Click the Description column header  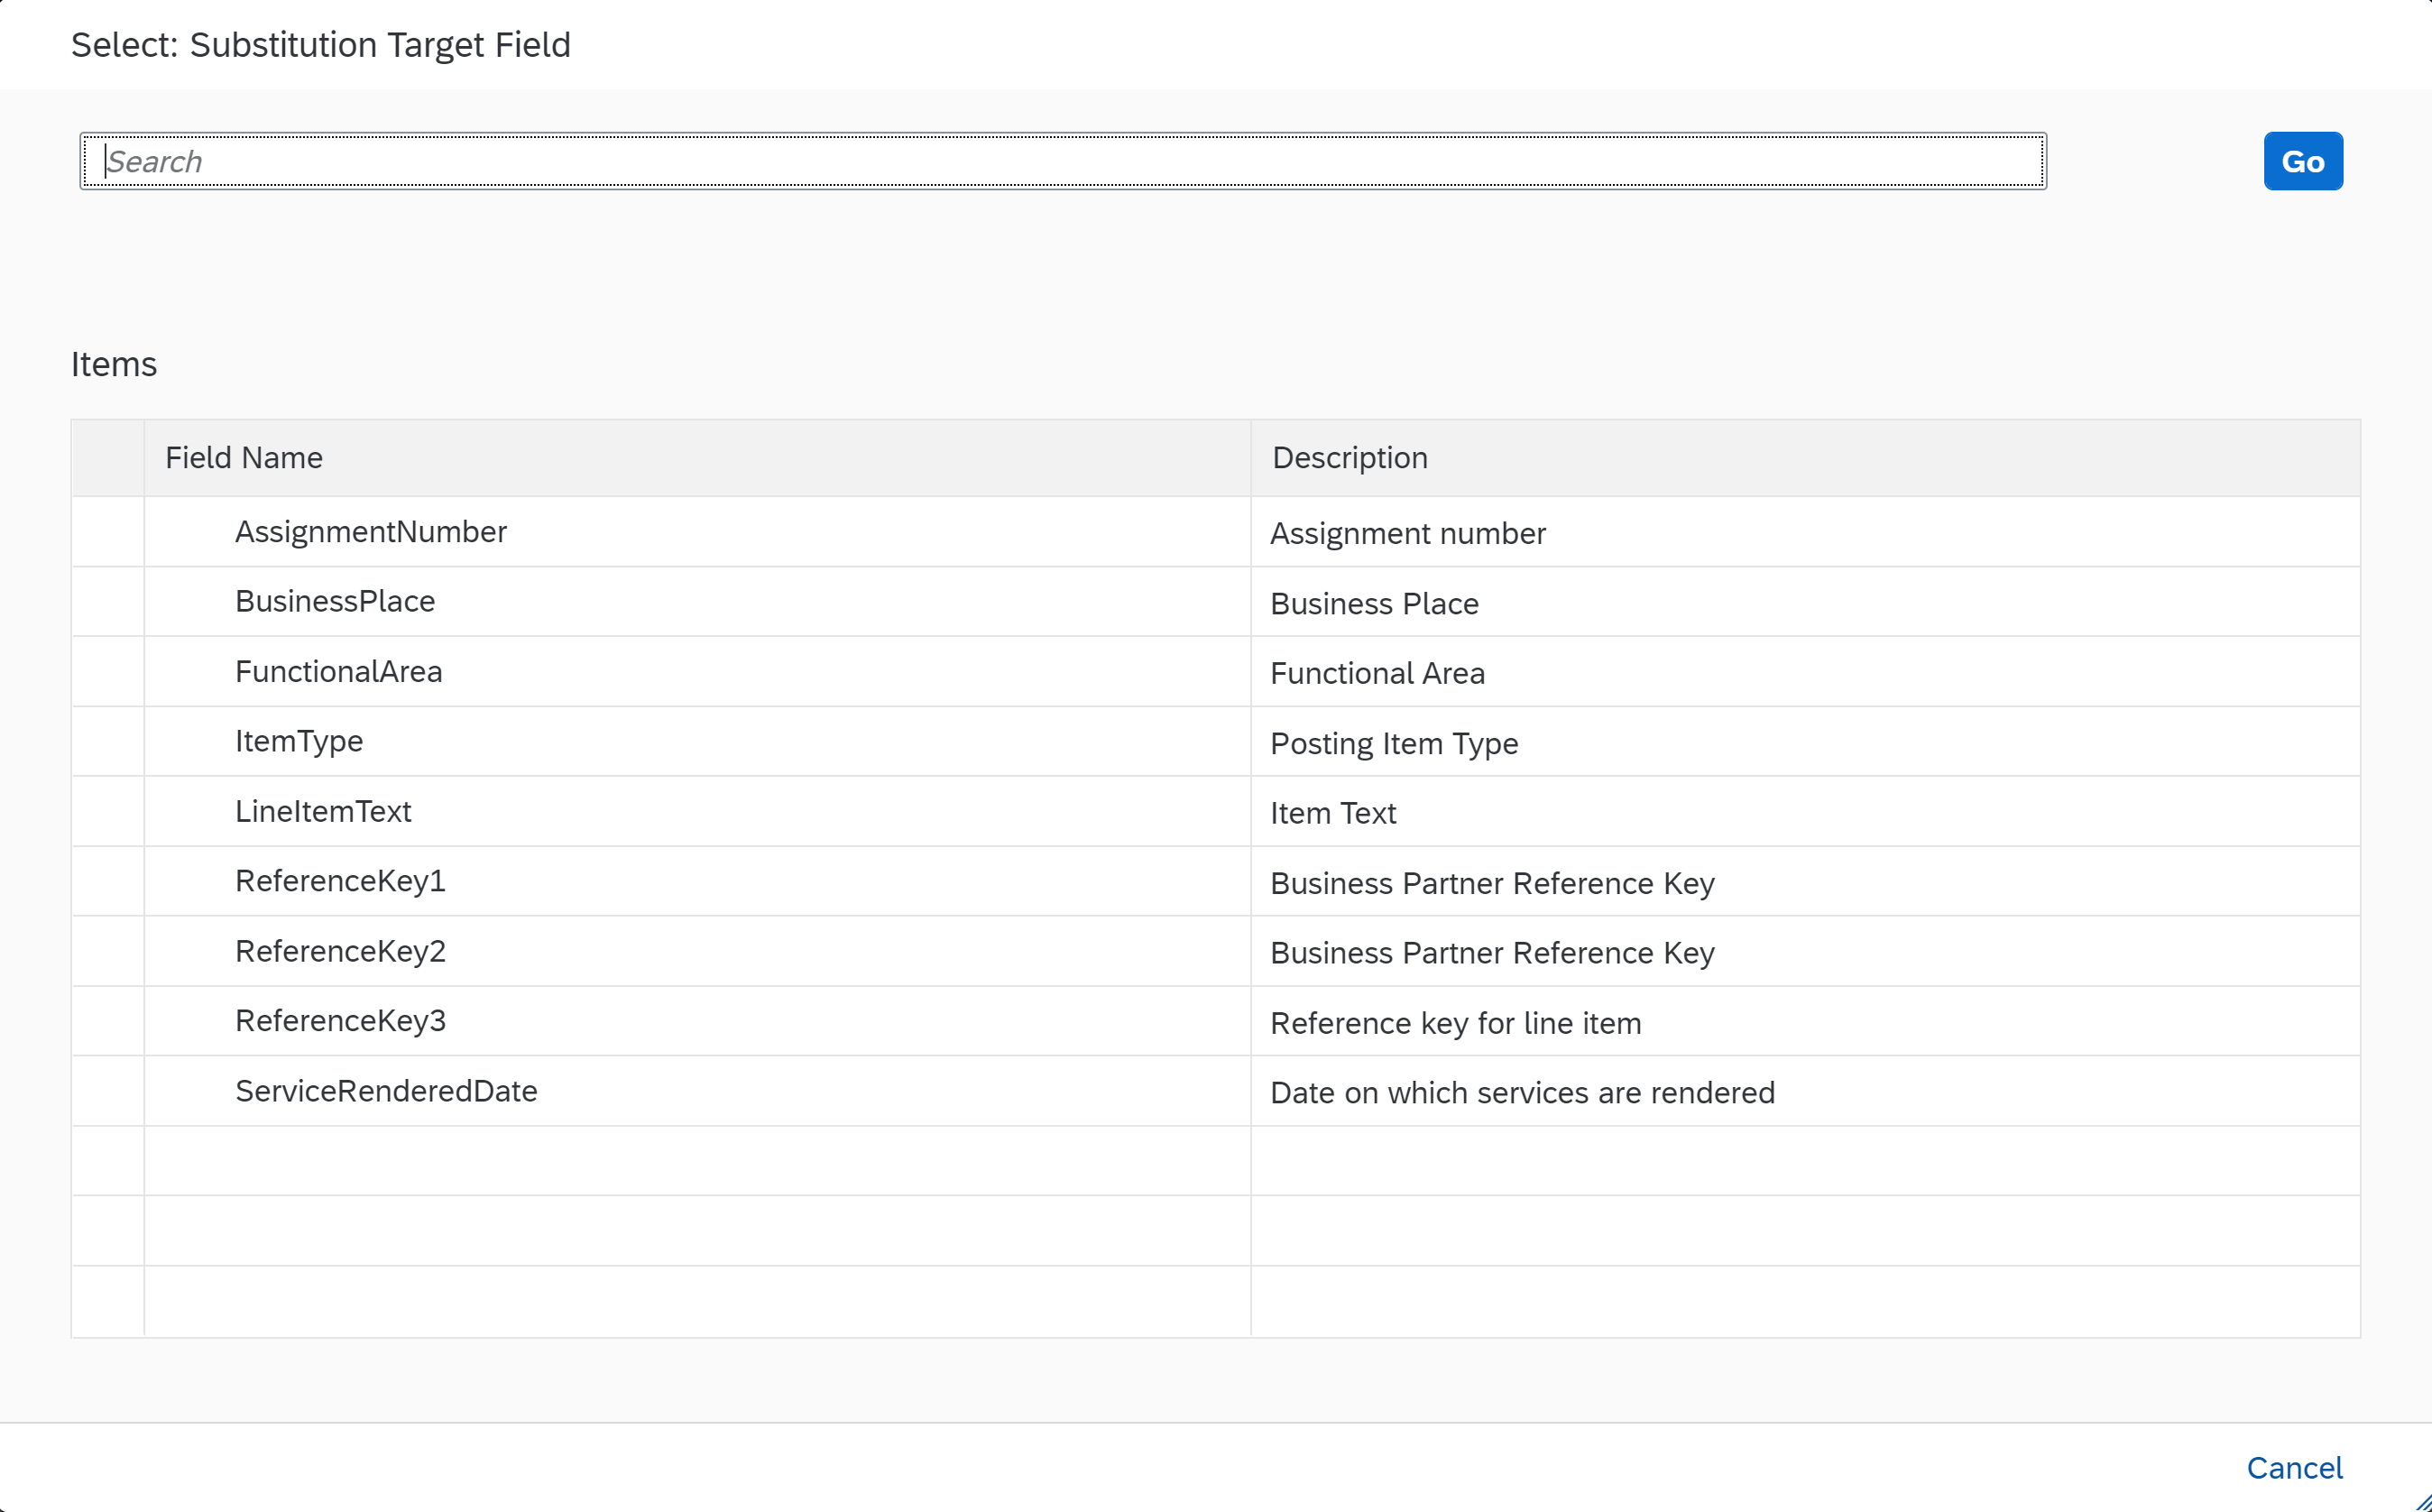1805,458
